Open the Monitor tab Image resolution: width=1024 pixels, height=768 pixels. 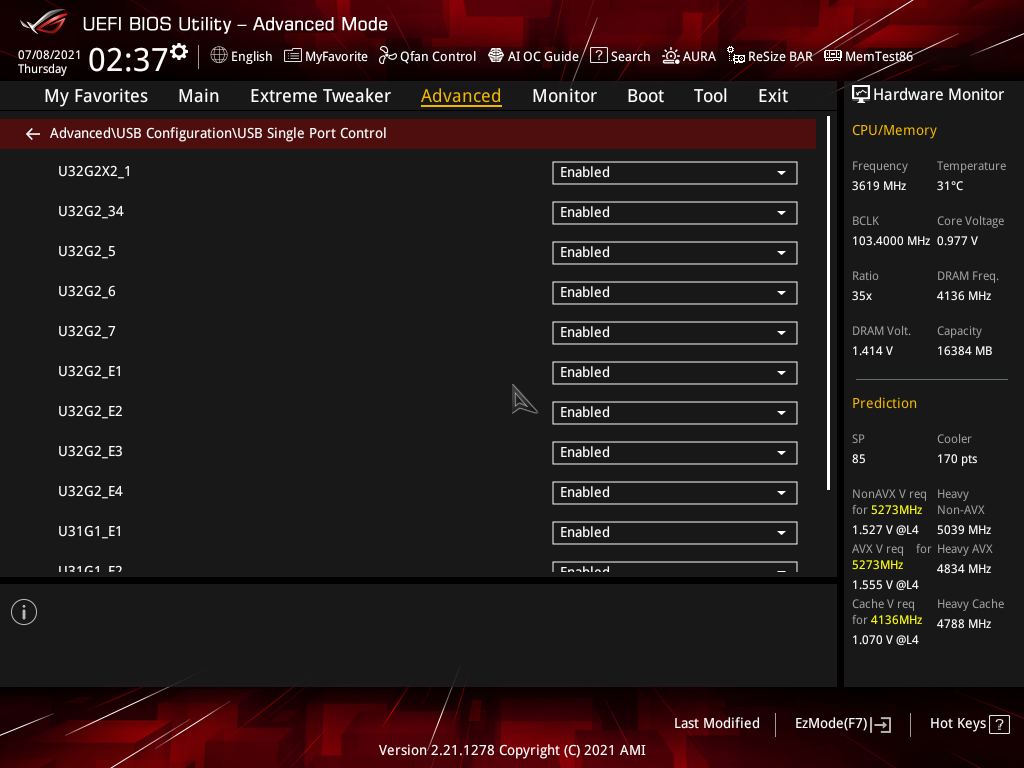pos(564,96)
